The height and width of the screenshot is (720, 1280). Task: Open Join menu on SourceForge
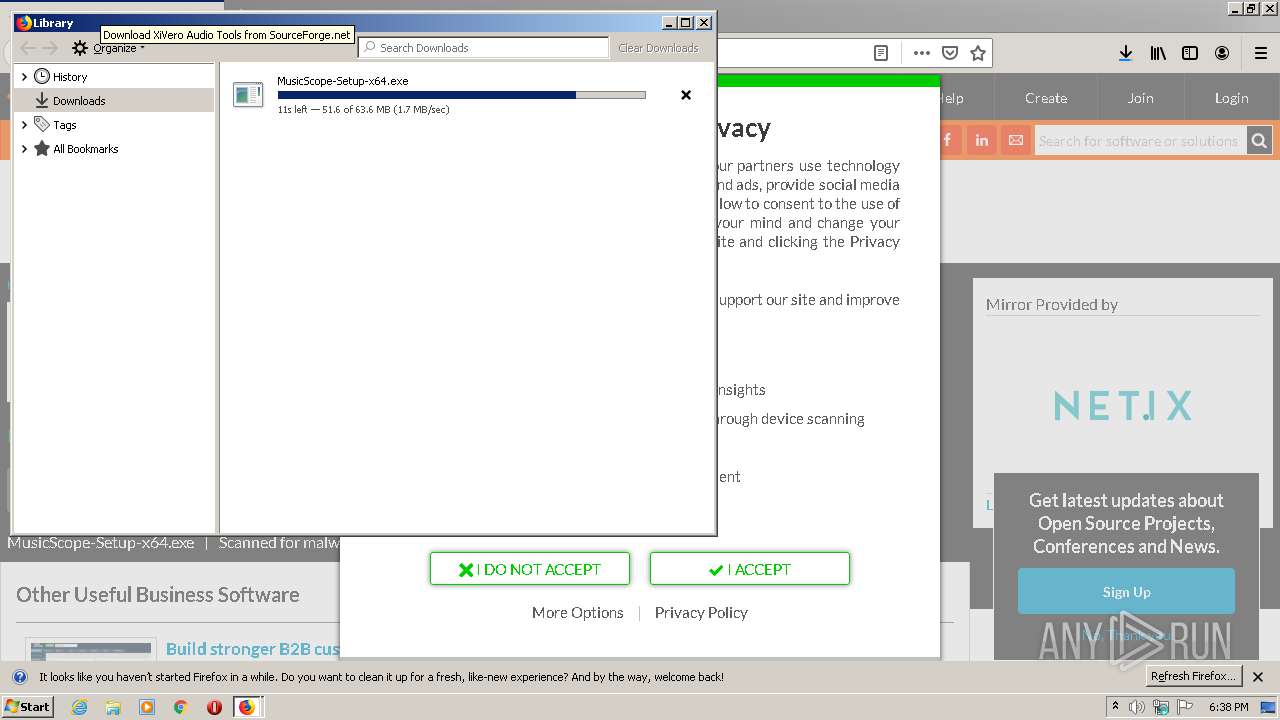tap(1141, 98)
